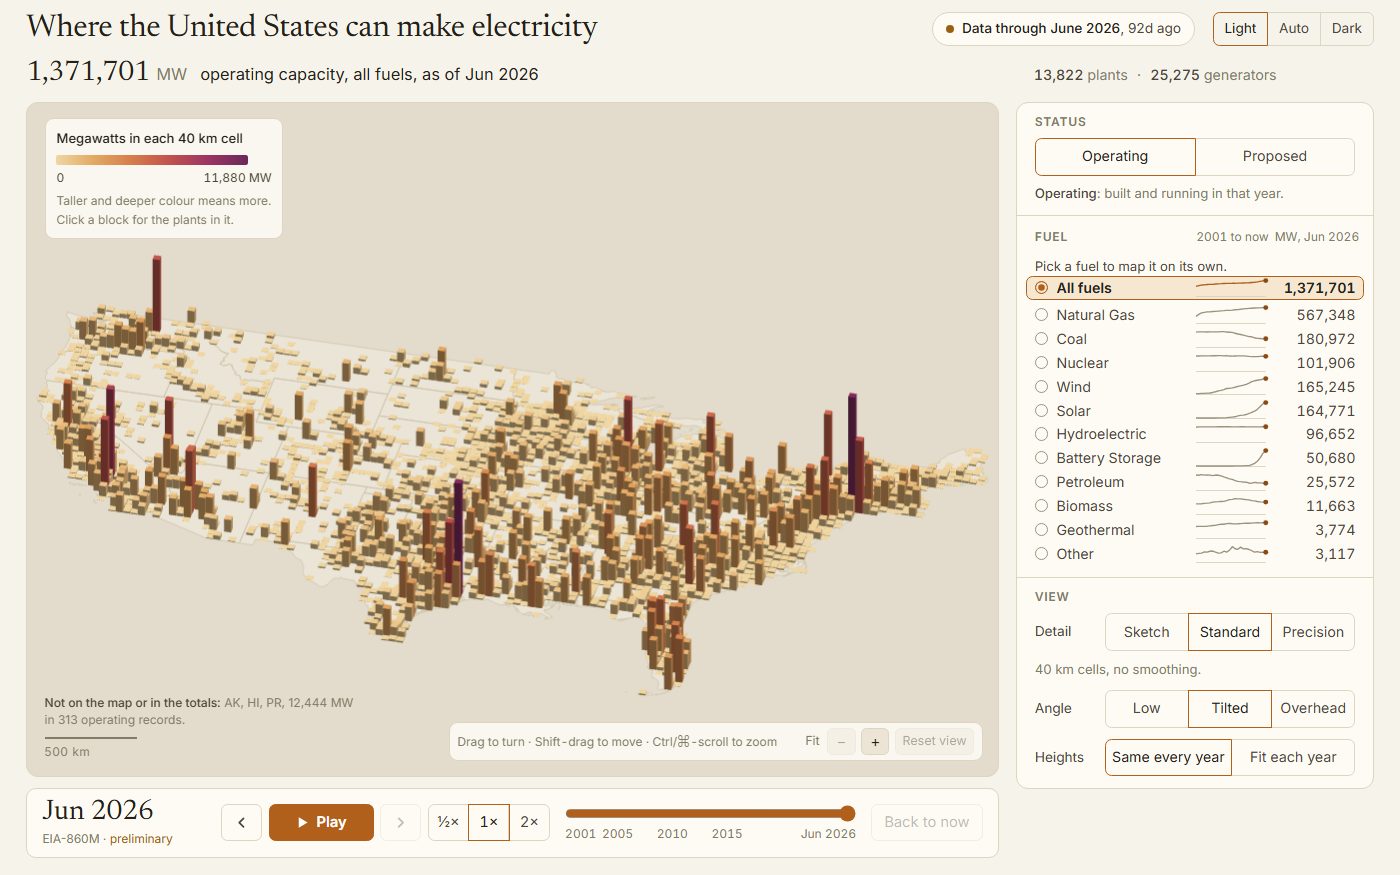Viewport: 1400px width, 875px height.
Task: Change map angle to Low
Action: (x=1146, y=708)
